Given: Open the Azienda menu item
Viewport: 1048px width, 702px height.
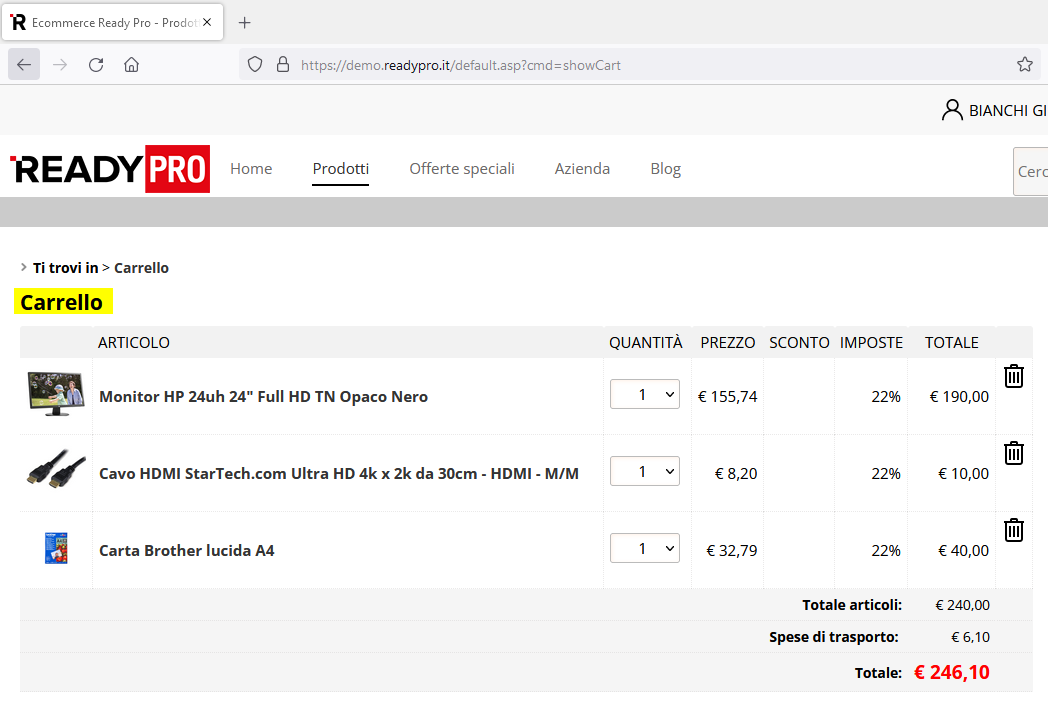Looking at the screenshot, I should point(582,168).
